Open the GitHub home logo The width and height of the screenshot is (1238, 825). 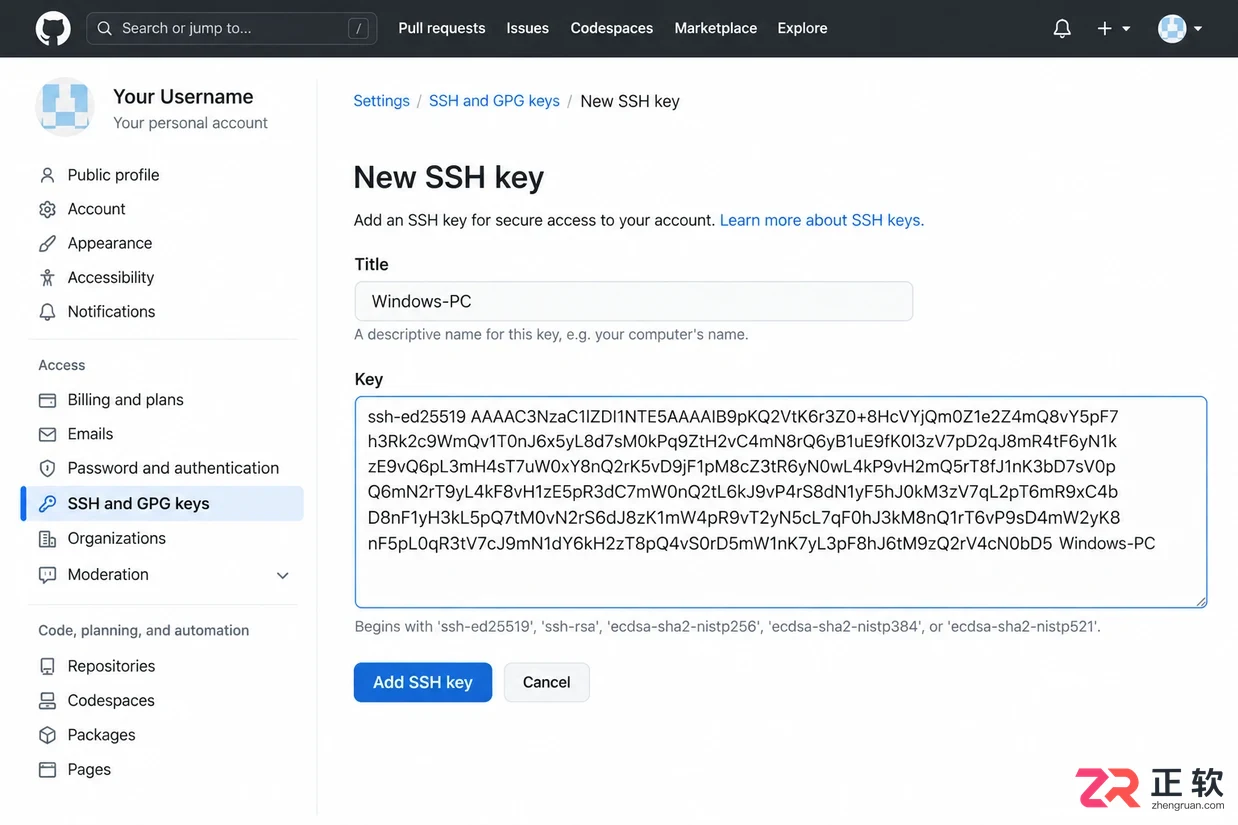pos(53,28)
